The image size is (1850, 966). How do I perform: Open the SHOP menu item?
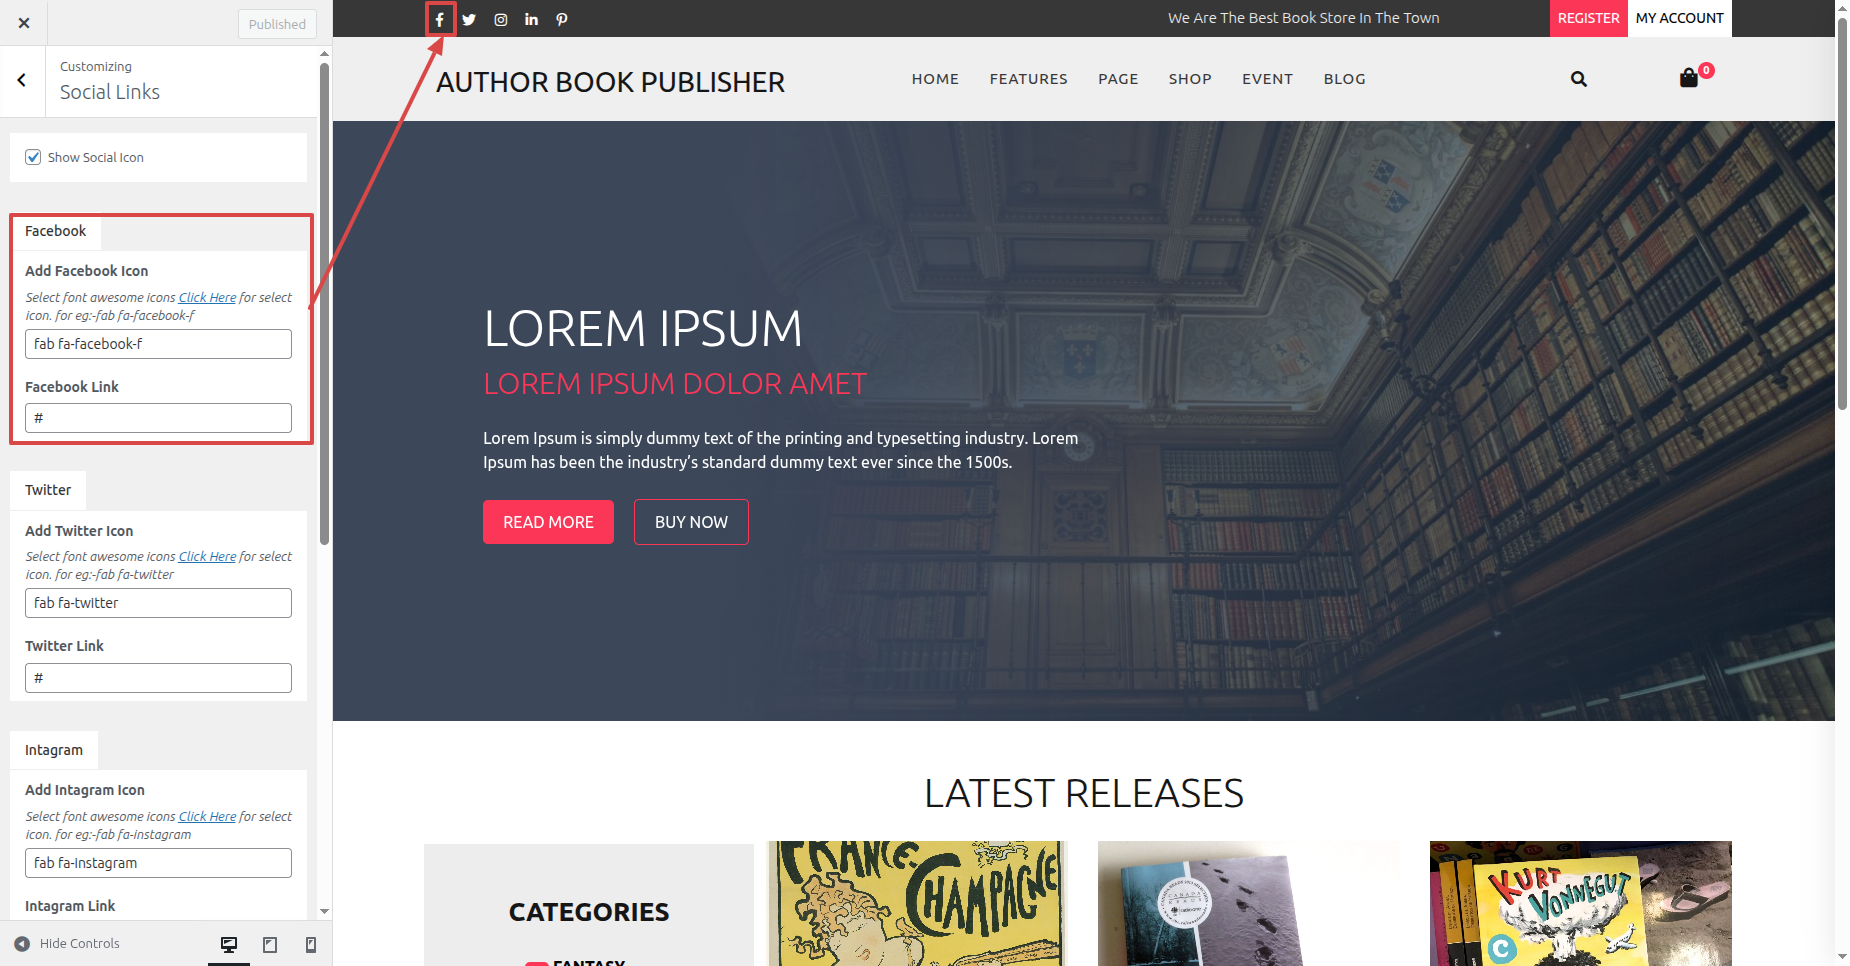(1190, 79)
